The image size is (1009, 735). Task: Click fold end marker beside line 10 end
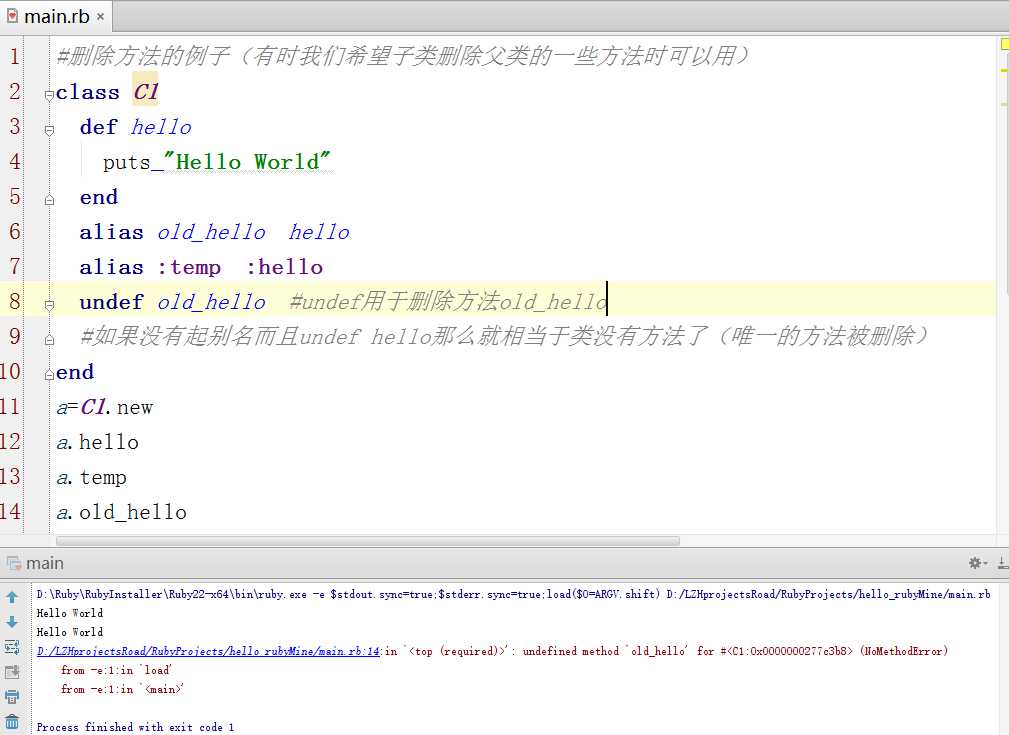50,375
